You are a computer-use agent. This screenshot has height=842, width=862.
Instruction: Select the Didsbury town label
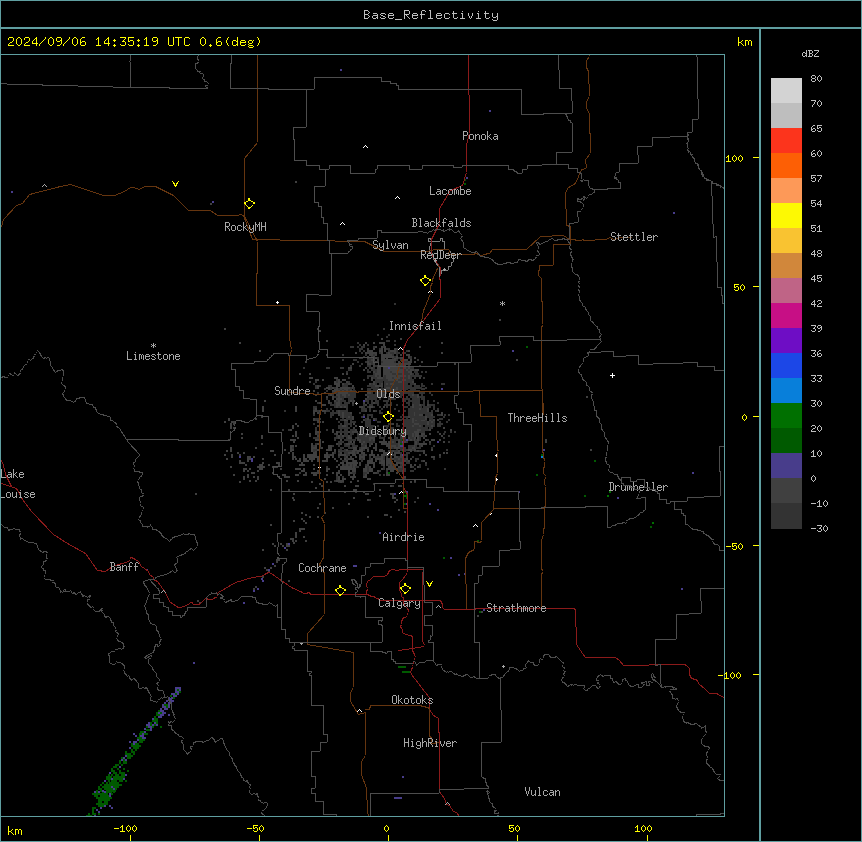[383, 431]
